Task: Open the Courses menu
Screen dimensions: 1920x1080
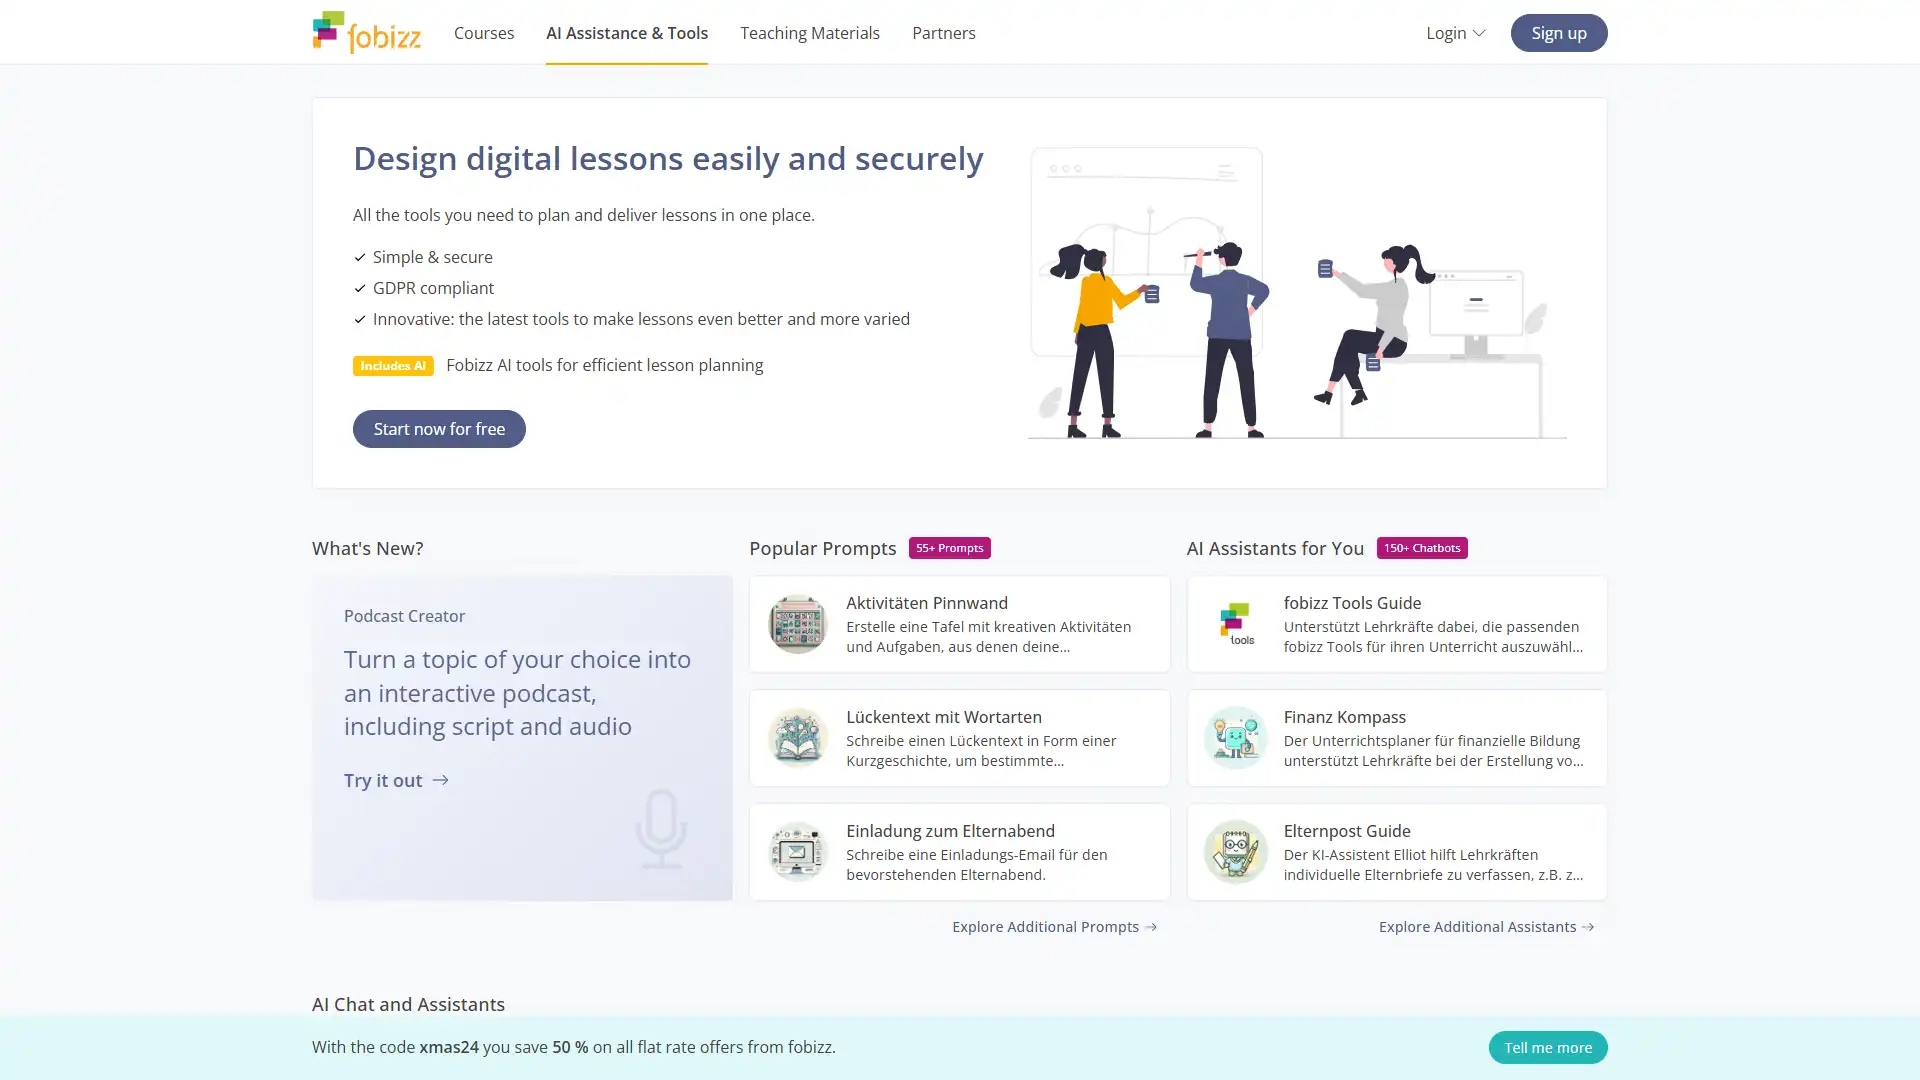Action: pyautogui.click(x=484, y=33)
